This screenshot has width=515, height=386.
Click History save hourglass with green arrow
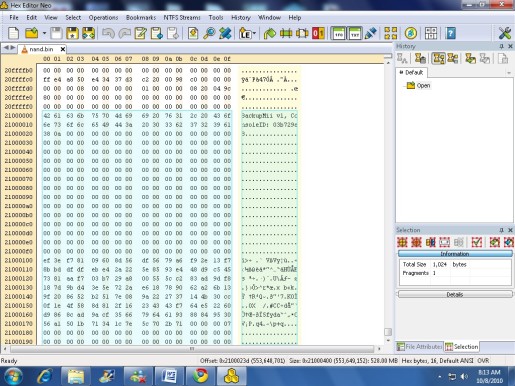(x=470, y=59)
